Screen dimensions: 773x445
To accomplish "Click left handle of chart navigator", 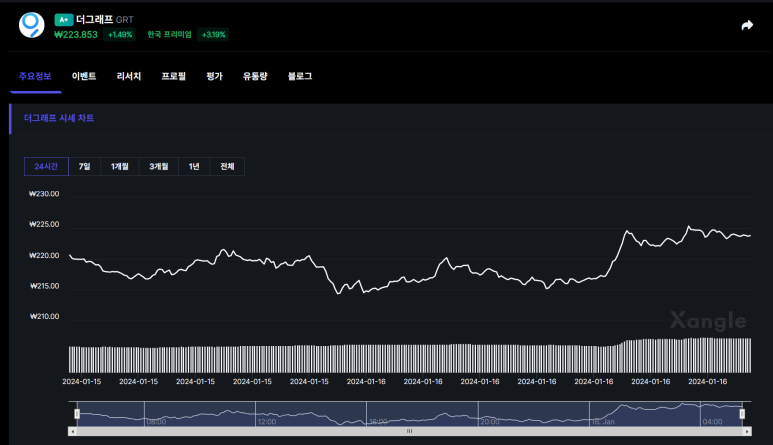I will pos(77,414).
